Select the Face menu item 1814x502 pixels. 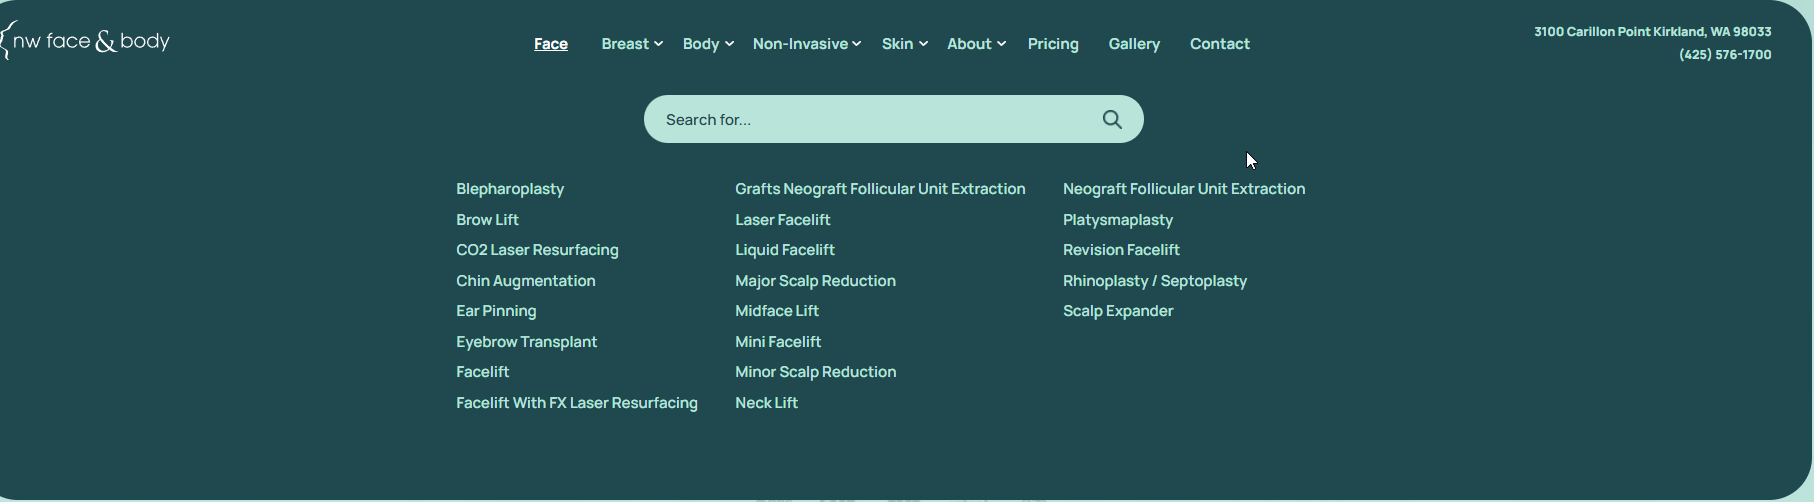pyautogui.click(x=551, y=44)
